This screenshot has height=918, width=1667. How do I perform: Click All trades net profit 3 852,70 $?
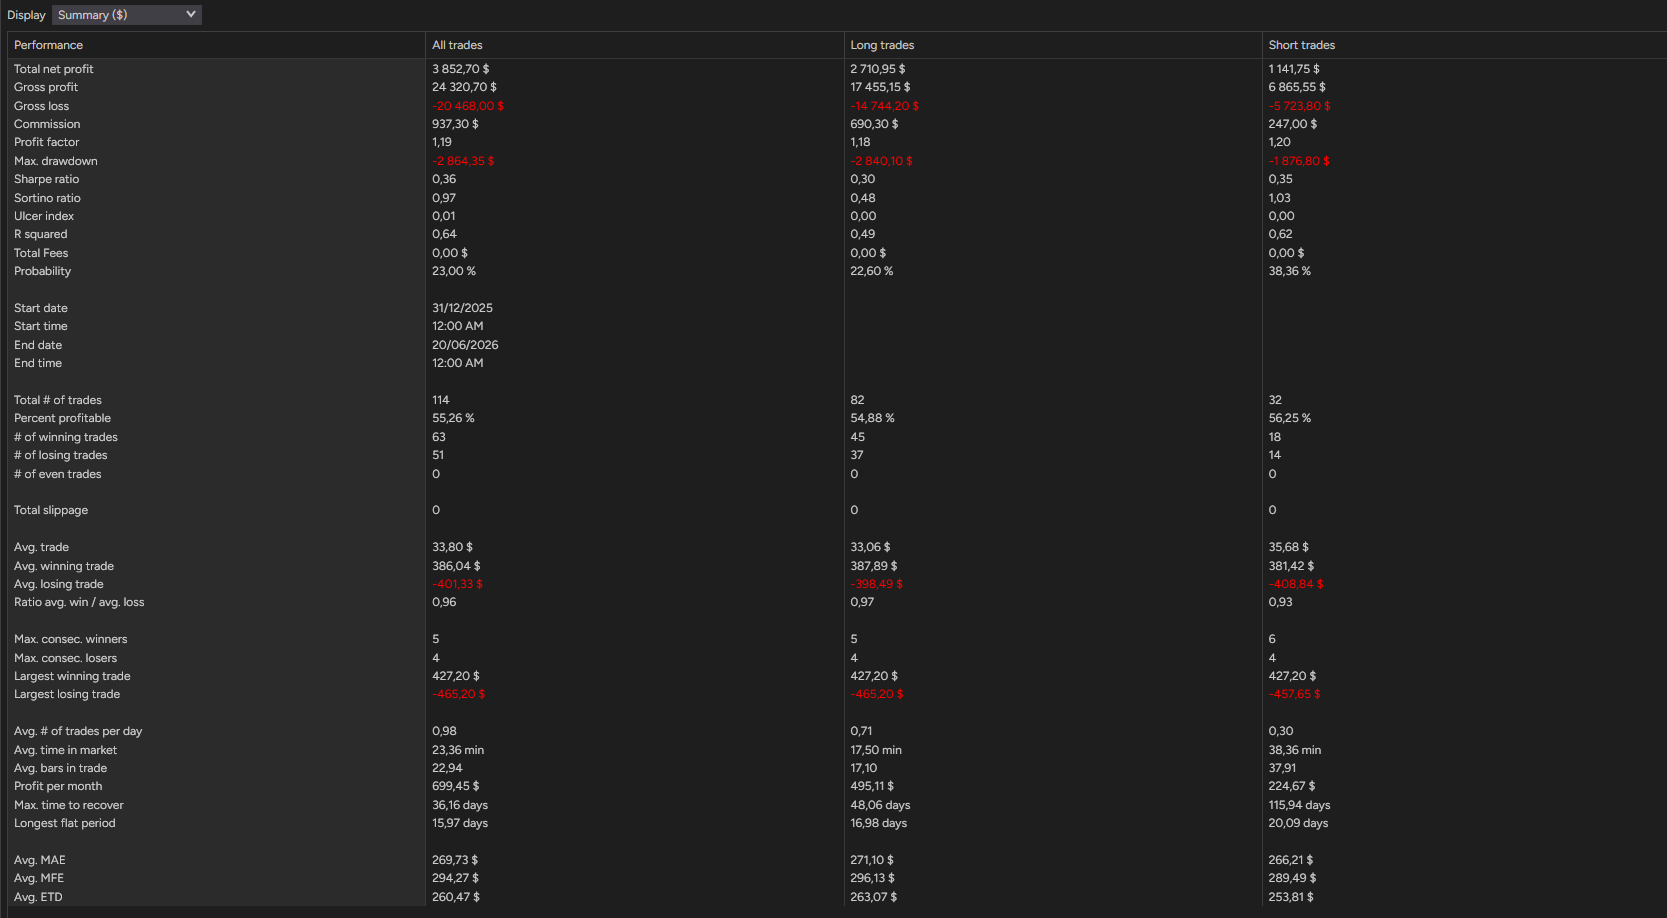coord(461,69)
